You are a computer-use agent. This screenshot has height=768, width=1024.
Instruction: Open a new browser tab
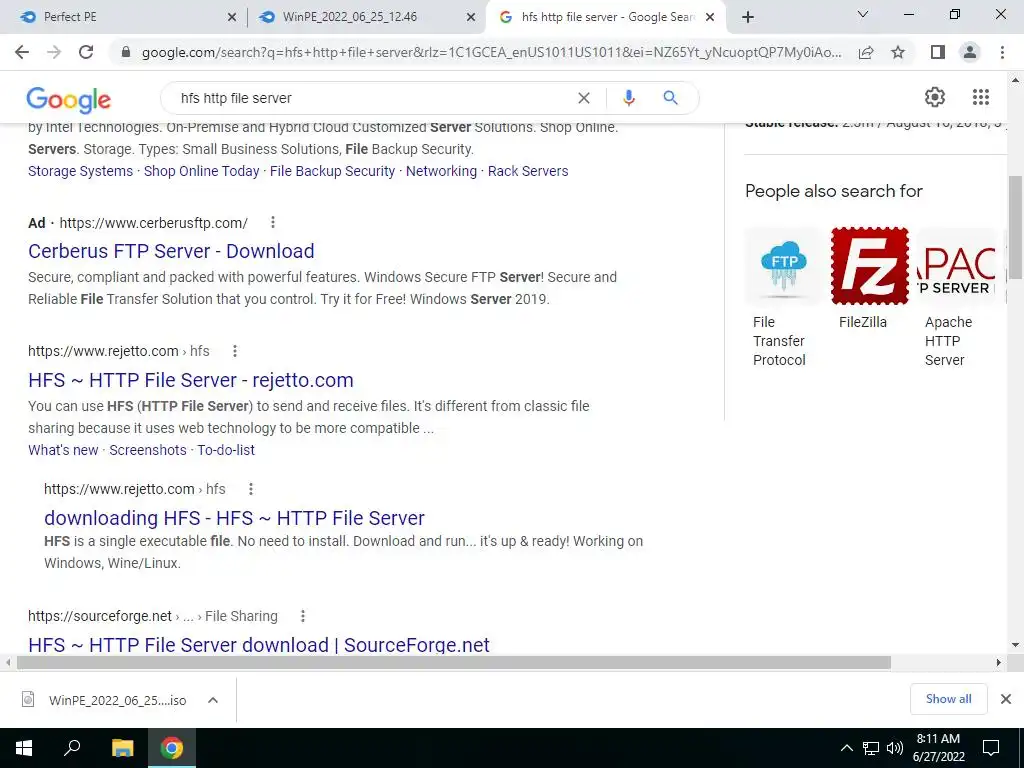[748, 17]
